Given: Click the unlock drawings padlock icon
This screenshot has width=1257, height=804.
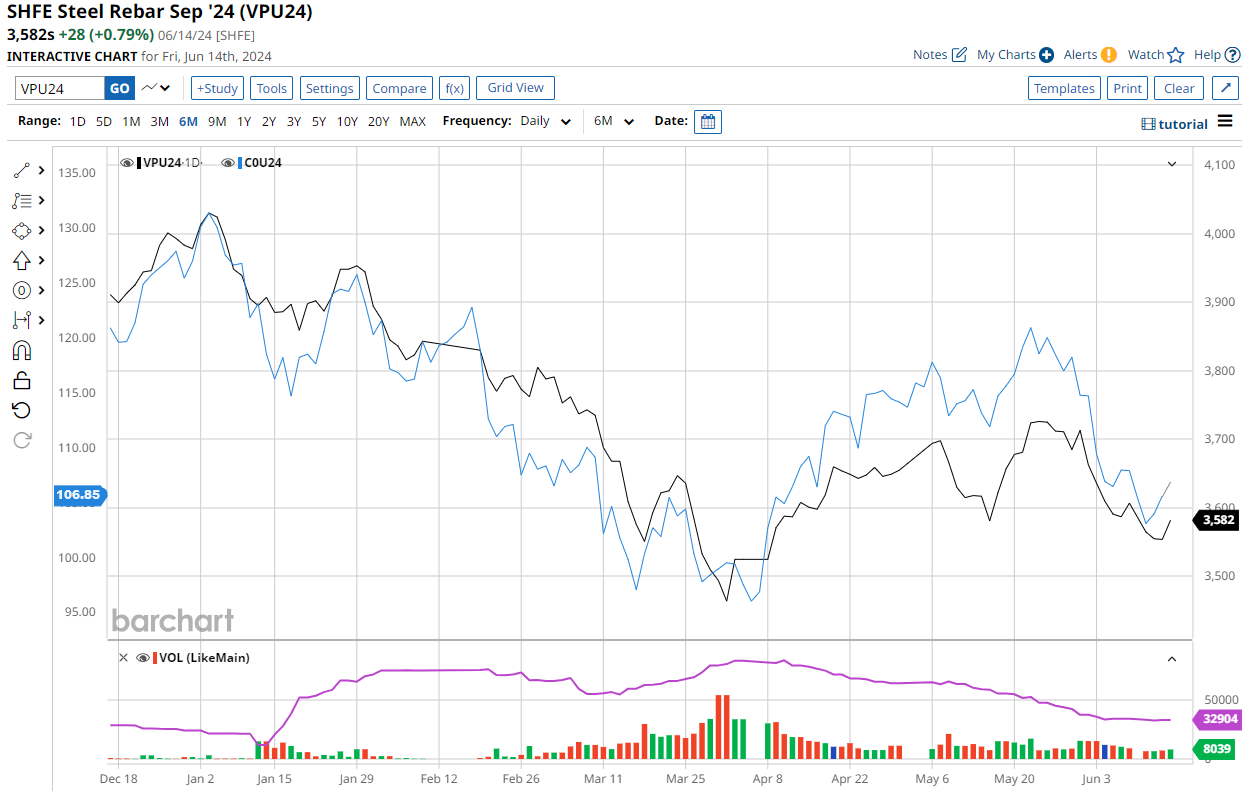Looking at the screenshot, I should tap(22, 380).
